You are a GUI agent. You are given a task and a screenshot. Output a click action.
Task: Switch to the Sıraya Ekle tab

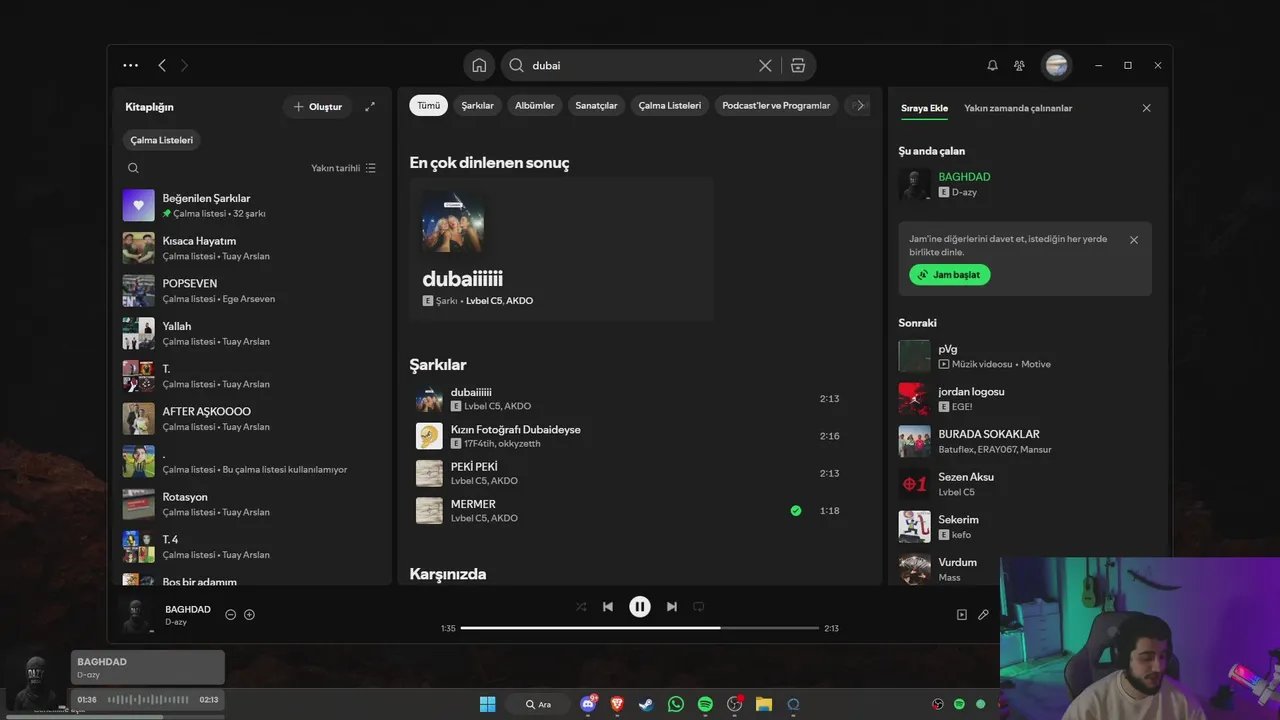pos(924,108)
